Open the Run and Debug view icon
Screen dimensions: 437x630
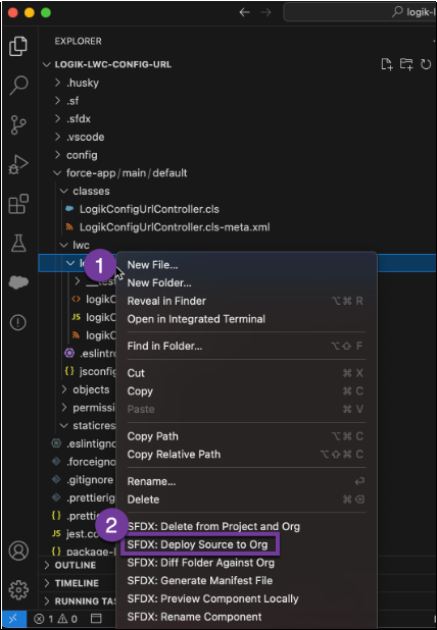18,164
